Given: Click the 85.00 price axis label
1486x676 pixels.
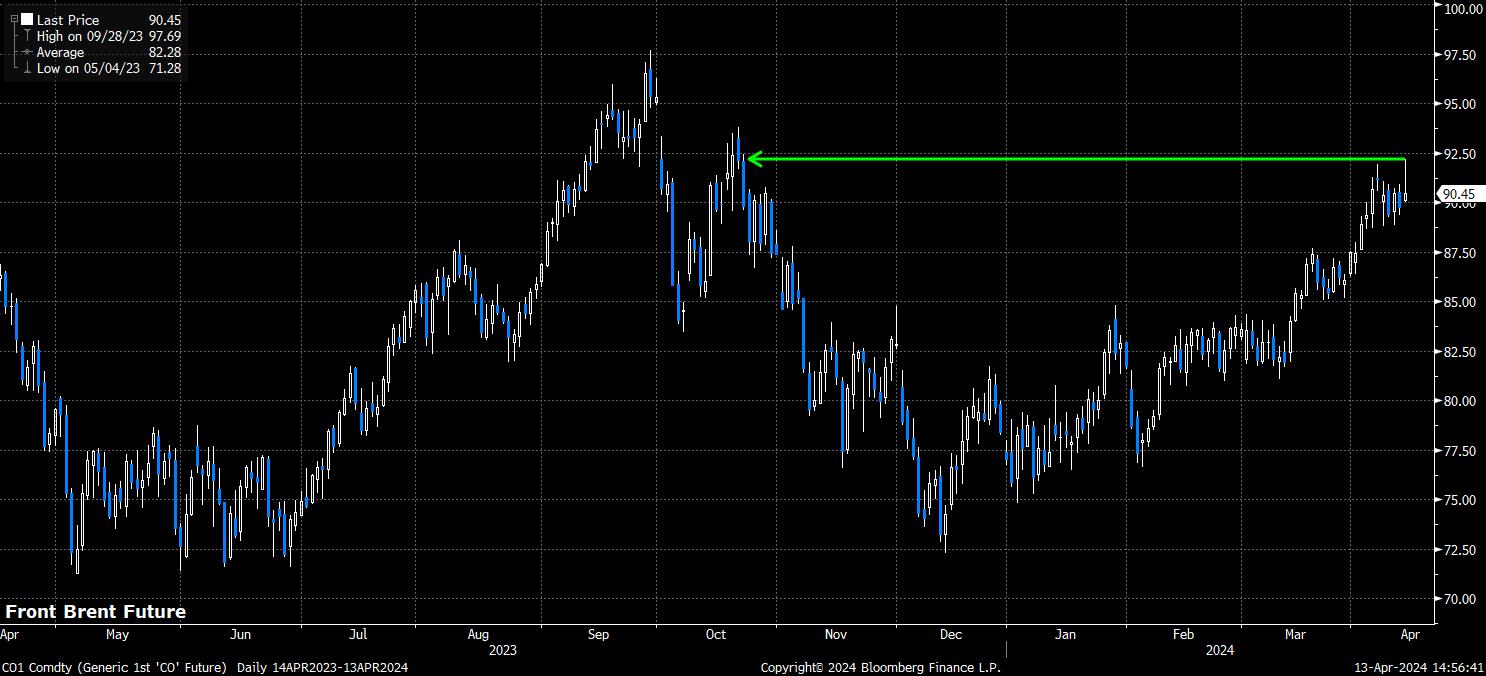Looking at the screenshot, I should point(1462,302).
